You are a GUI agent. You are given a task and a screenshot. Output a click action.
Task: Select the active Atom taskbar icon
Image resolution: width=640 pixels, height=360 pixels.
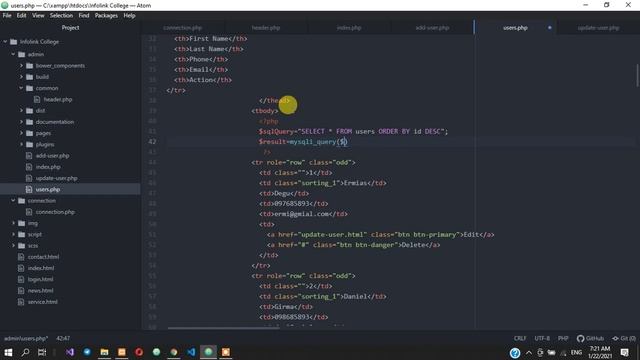(x=209, y=352)
